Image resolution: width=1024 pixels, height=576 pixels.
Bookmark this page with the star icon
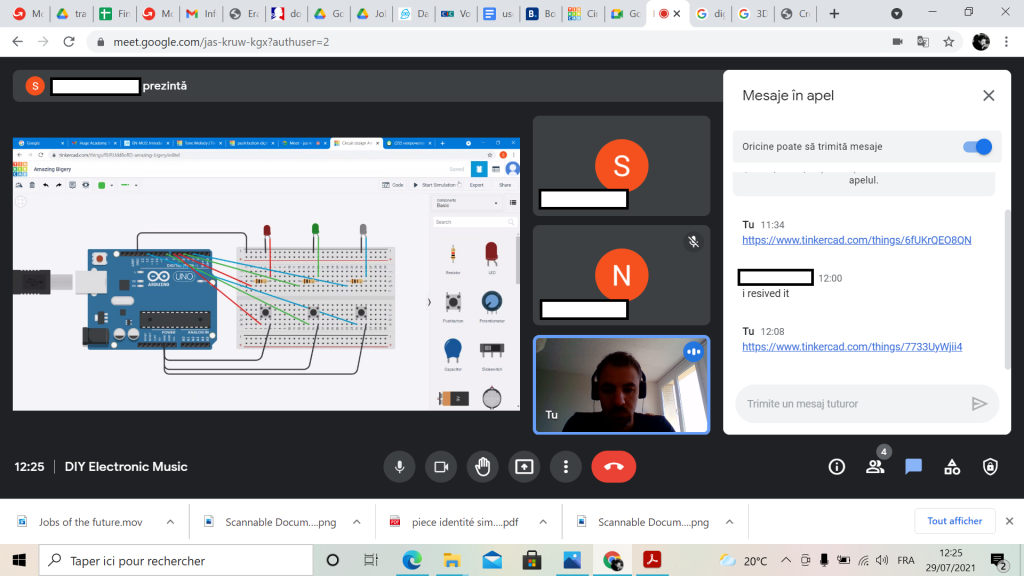click(x=948, y=42)
